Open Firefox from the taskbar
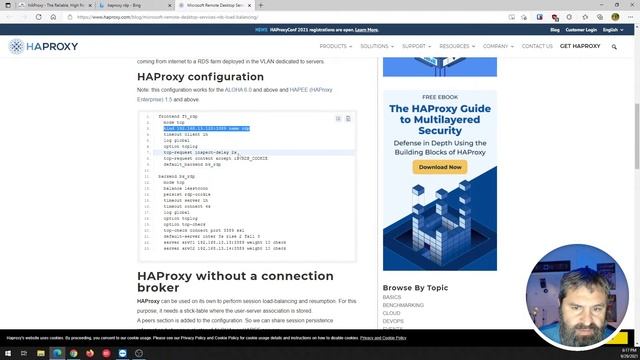The height and width of the screenshot is (360, 640). coord(90,353)
